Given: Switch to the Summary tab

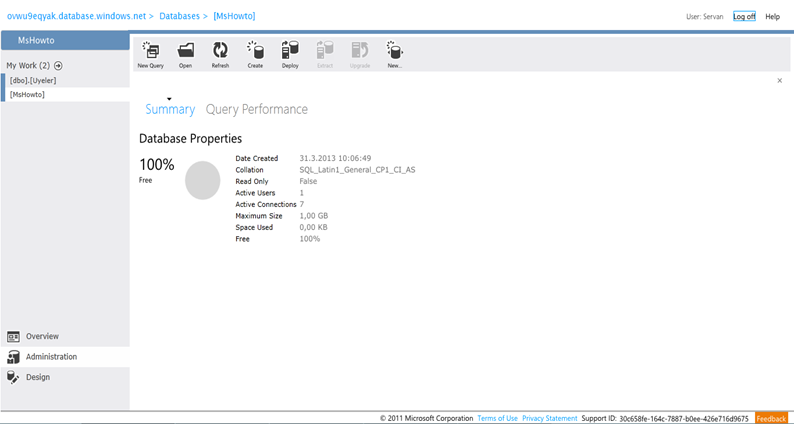Looking at the screenshot, I should point(170,109).
